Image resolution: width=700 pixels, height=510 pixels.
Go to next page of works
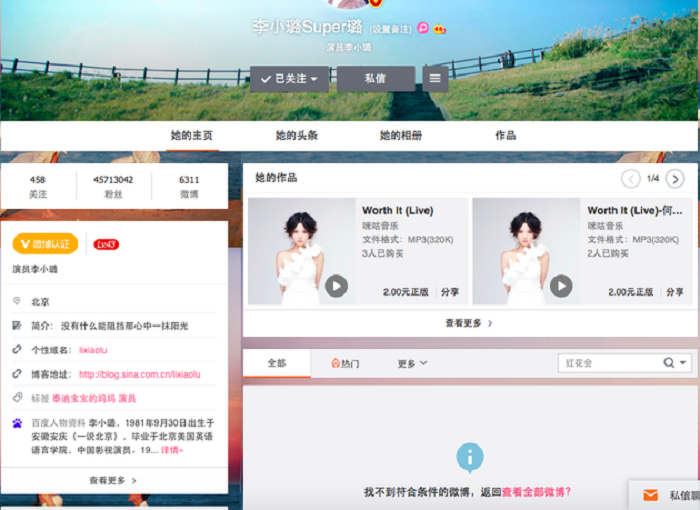coord(675,179)
